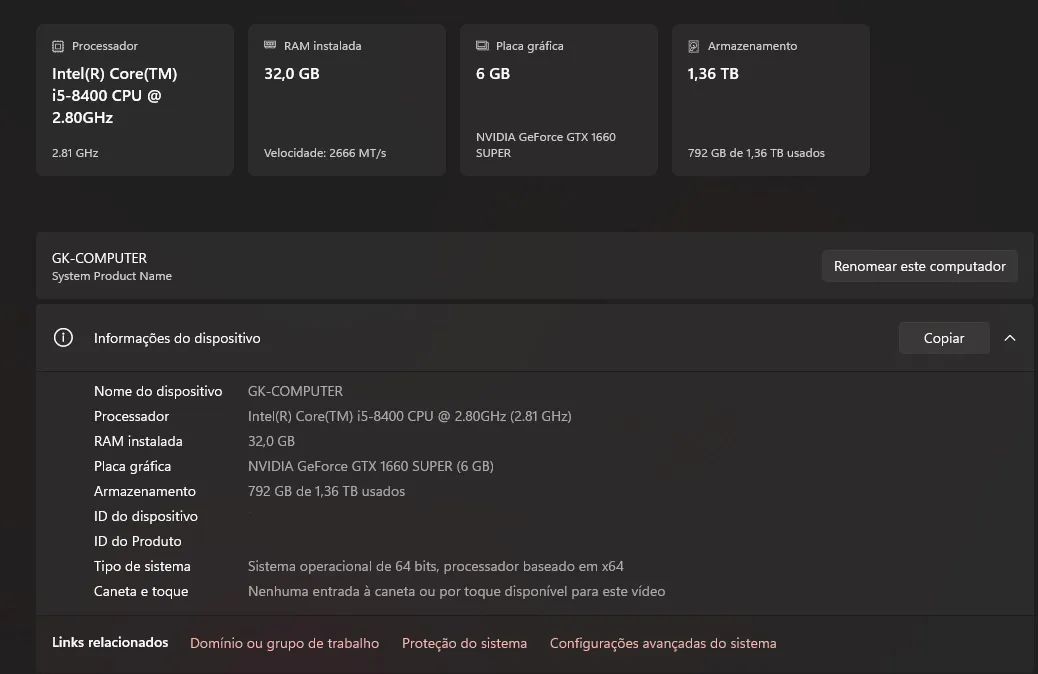Click the Processador label in device info list
This screenshot has width=1038, height=674.
[x=131, y=416]
